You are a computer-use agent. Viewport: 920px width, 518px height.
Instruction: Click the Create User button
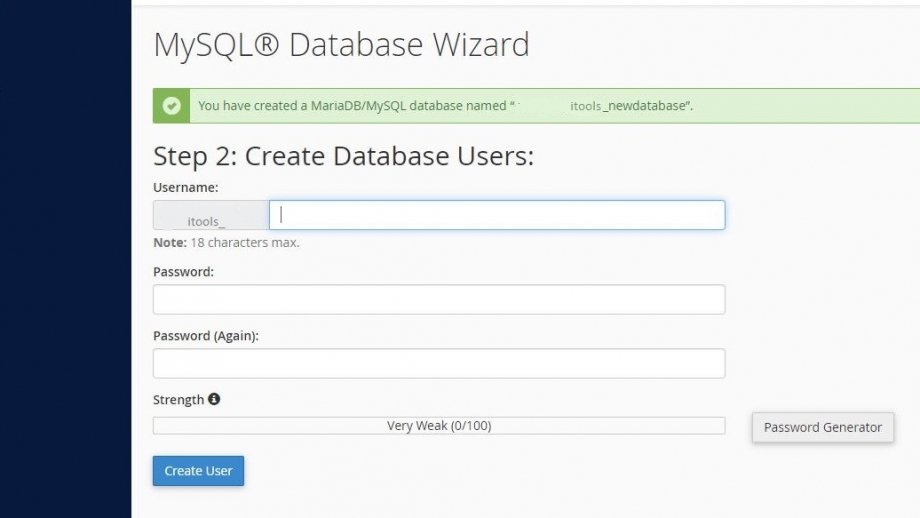198,470
